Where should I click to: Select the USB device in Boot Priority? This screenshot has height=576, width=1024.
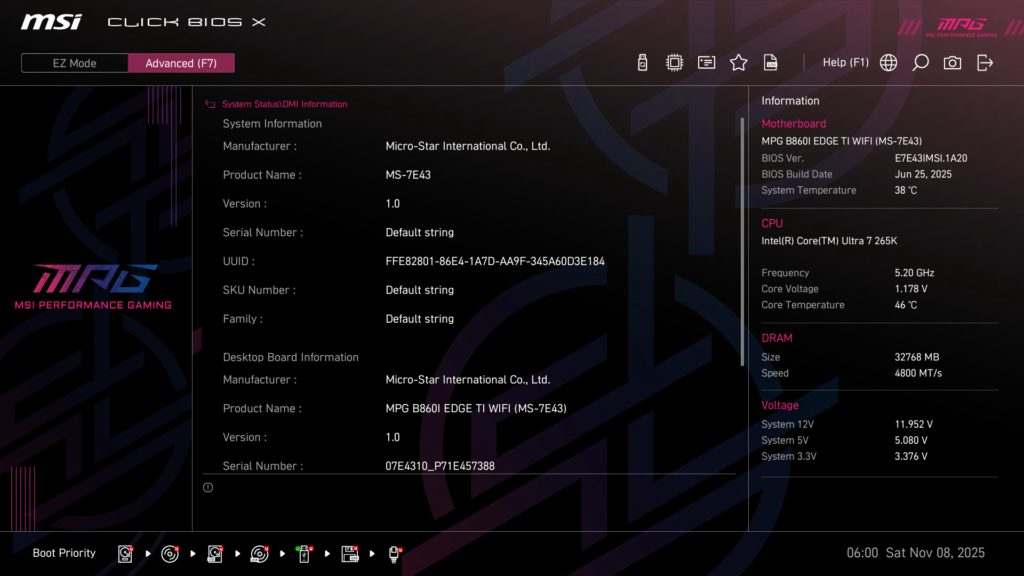tap(304, 552)
